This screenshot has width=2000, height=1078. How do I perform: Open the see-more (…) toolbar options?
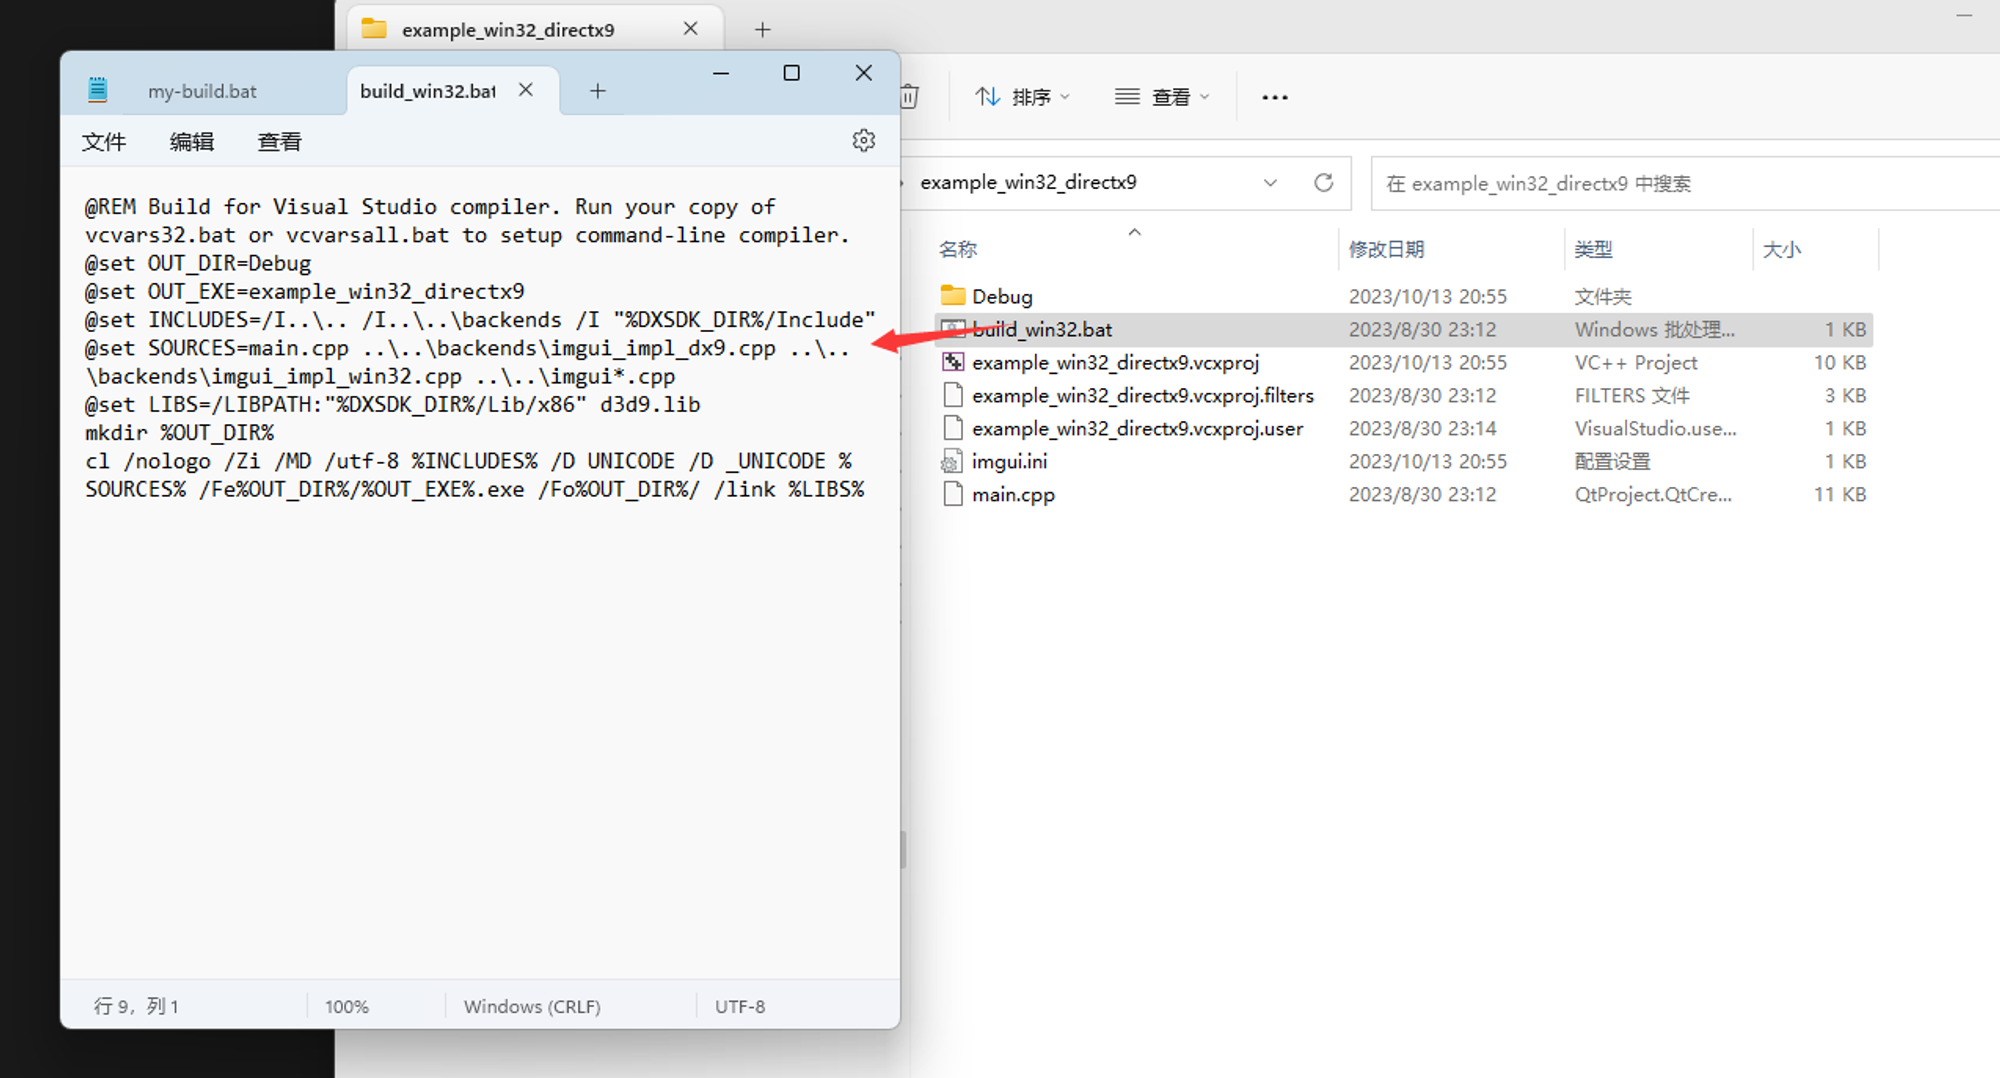(x=1274, y=96)
